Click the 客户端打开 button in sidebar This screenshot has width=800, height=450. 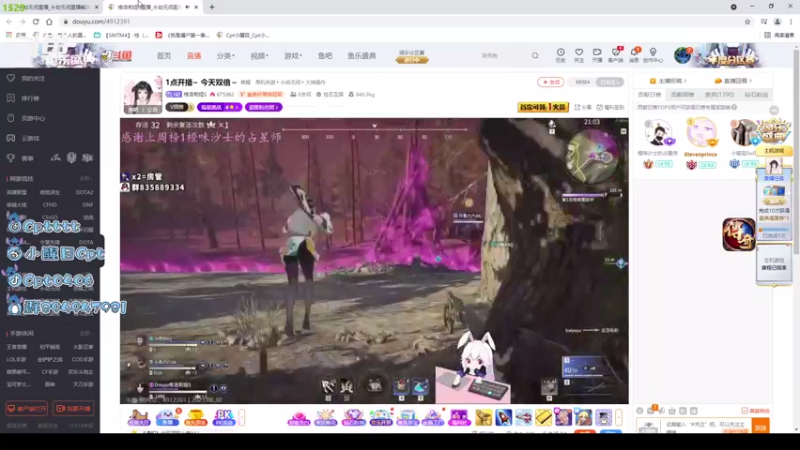pos(27,409)
